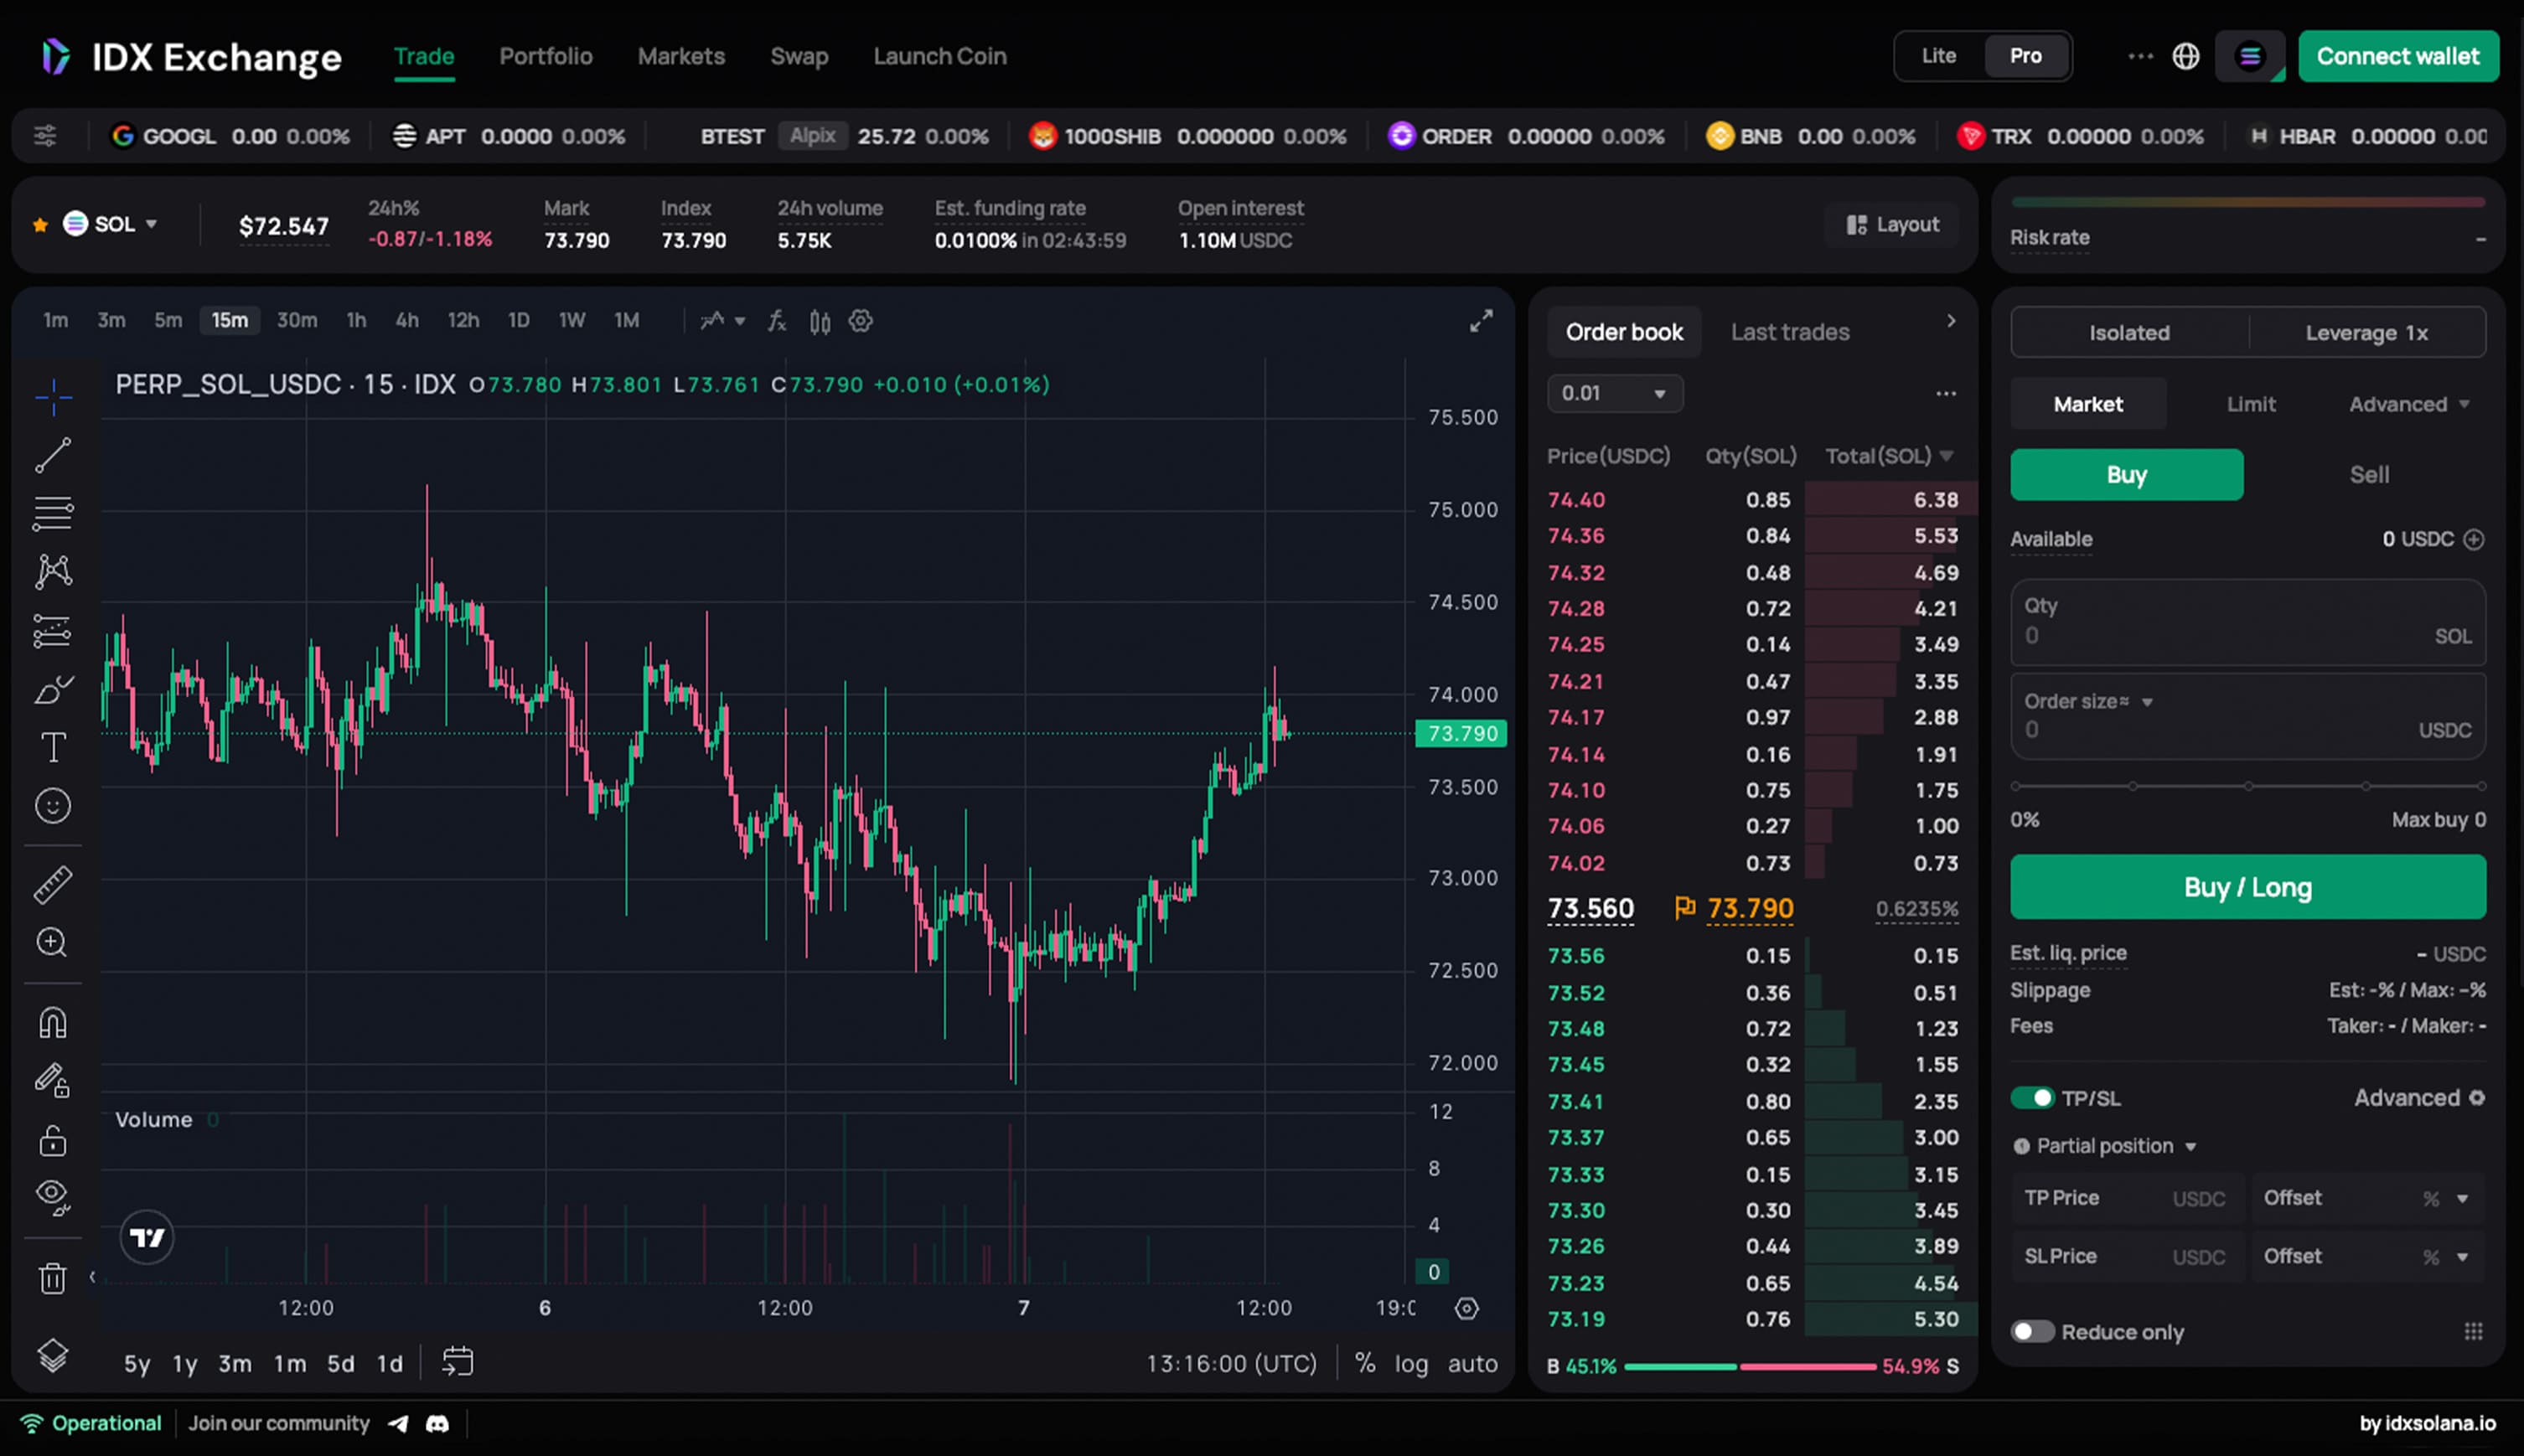
Task: Select the pattern drawing tool
Action: coord(53,571)
